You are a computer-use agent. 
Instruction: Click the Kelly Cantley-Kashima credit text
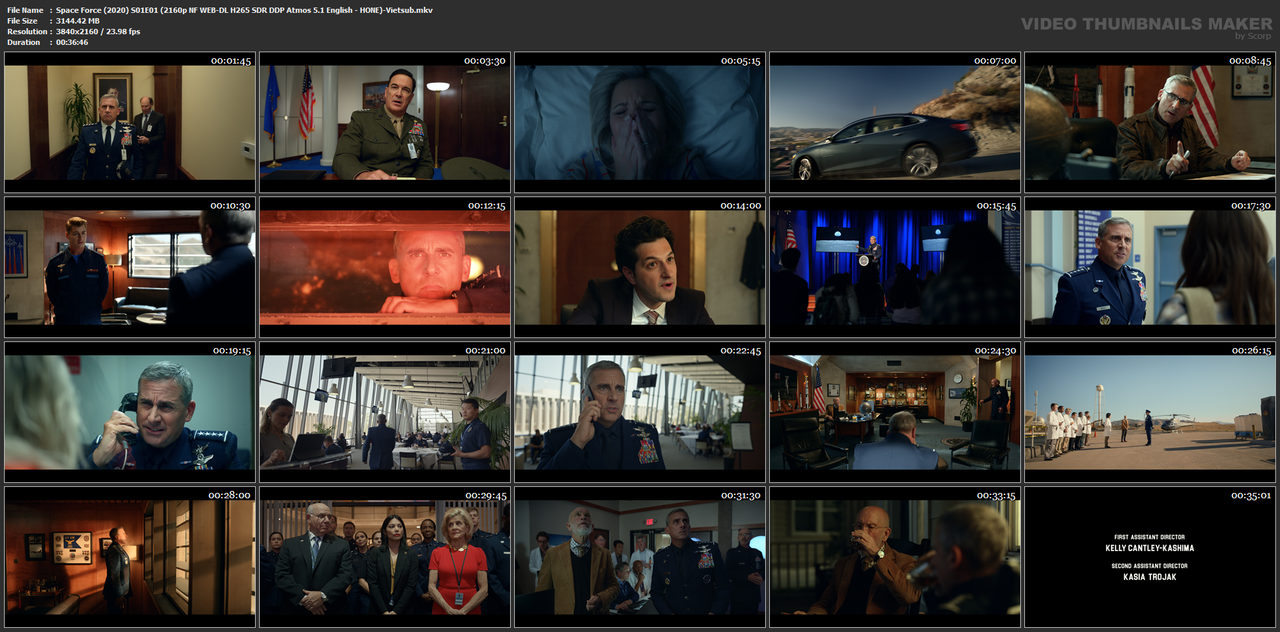click(1150, 548)
